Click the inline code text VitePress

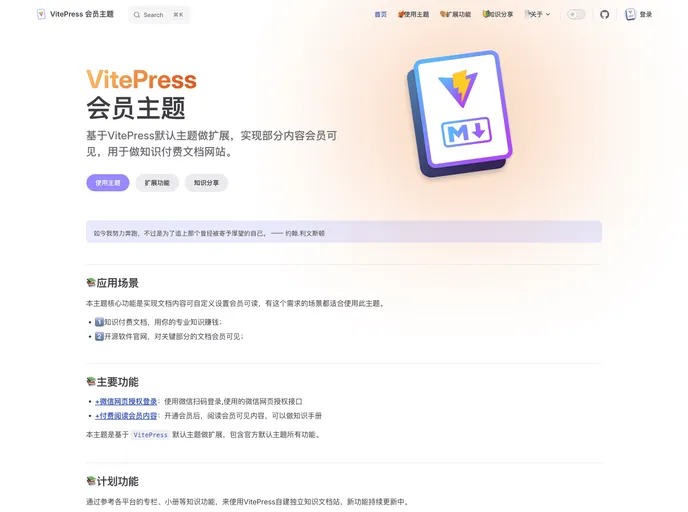150,435
